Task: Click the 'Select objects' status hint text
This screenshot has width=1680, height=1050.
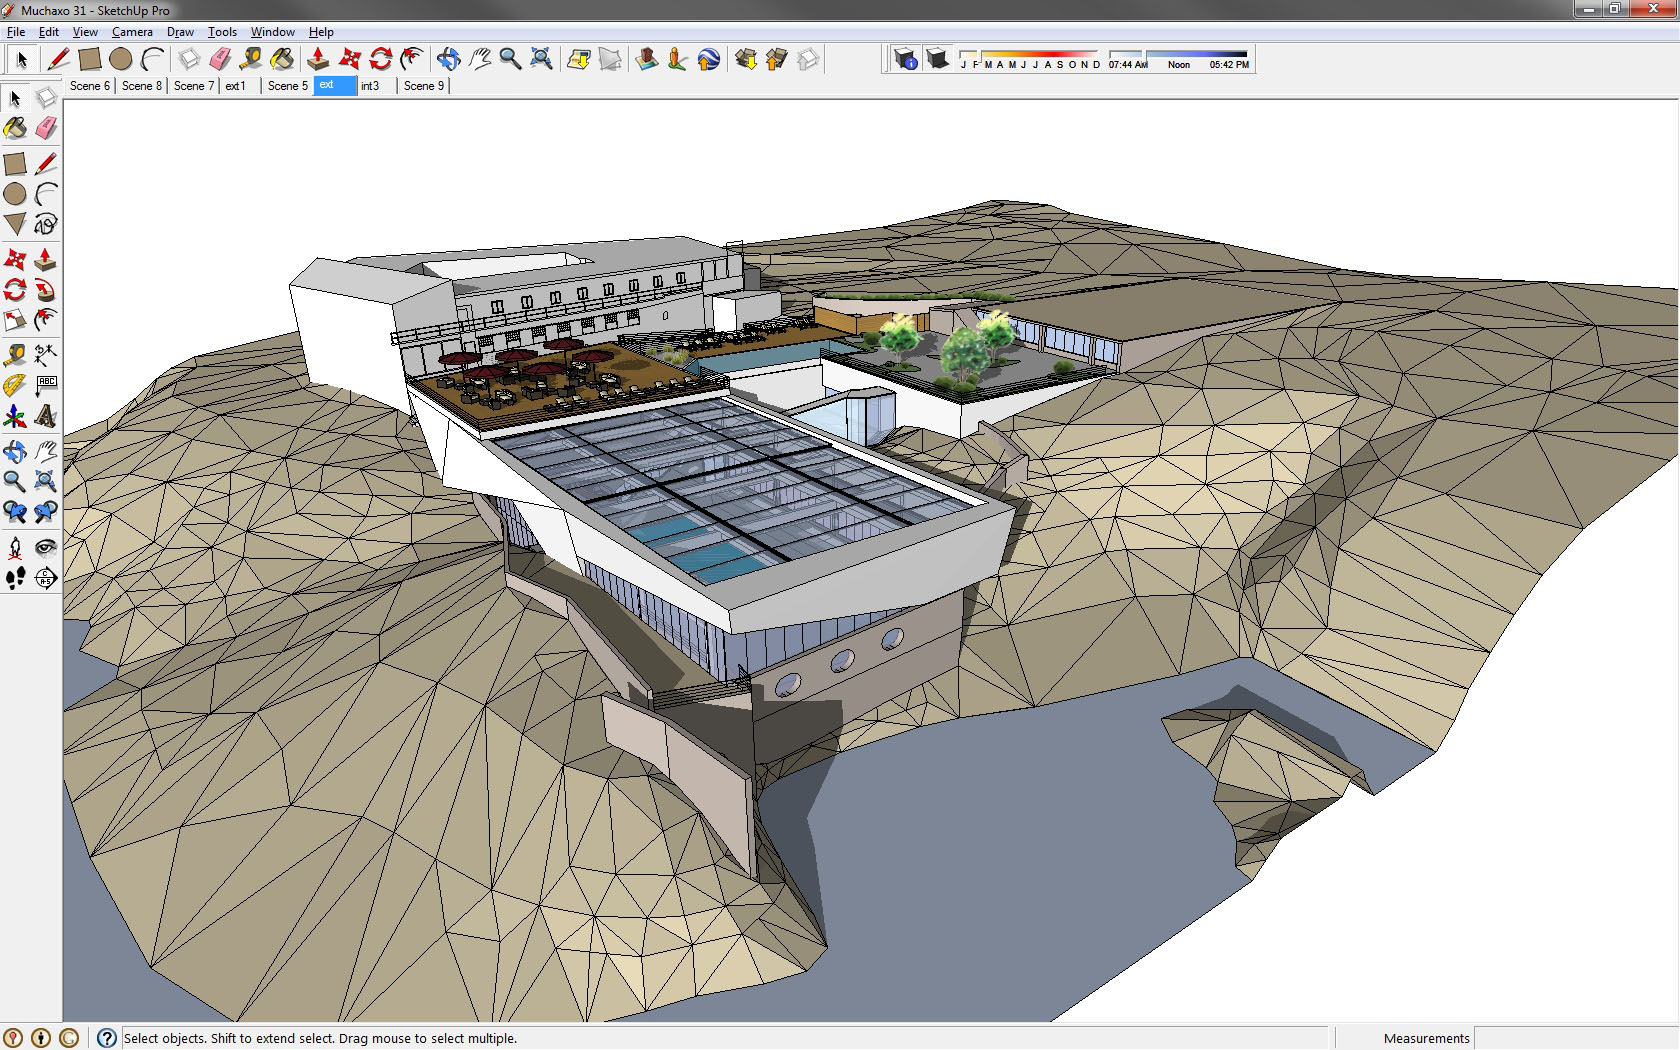Action: (x=320, y=1038)
